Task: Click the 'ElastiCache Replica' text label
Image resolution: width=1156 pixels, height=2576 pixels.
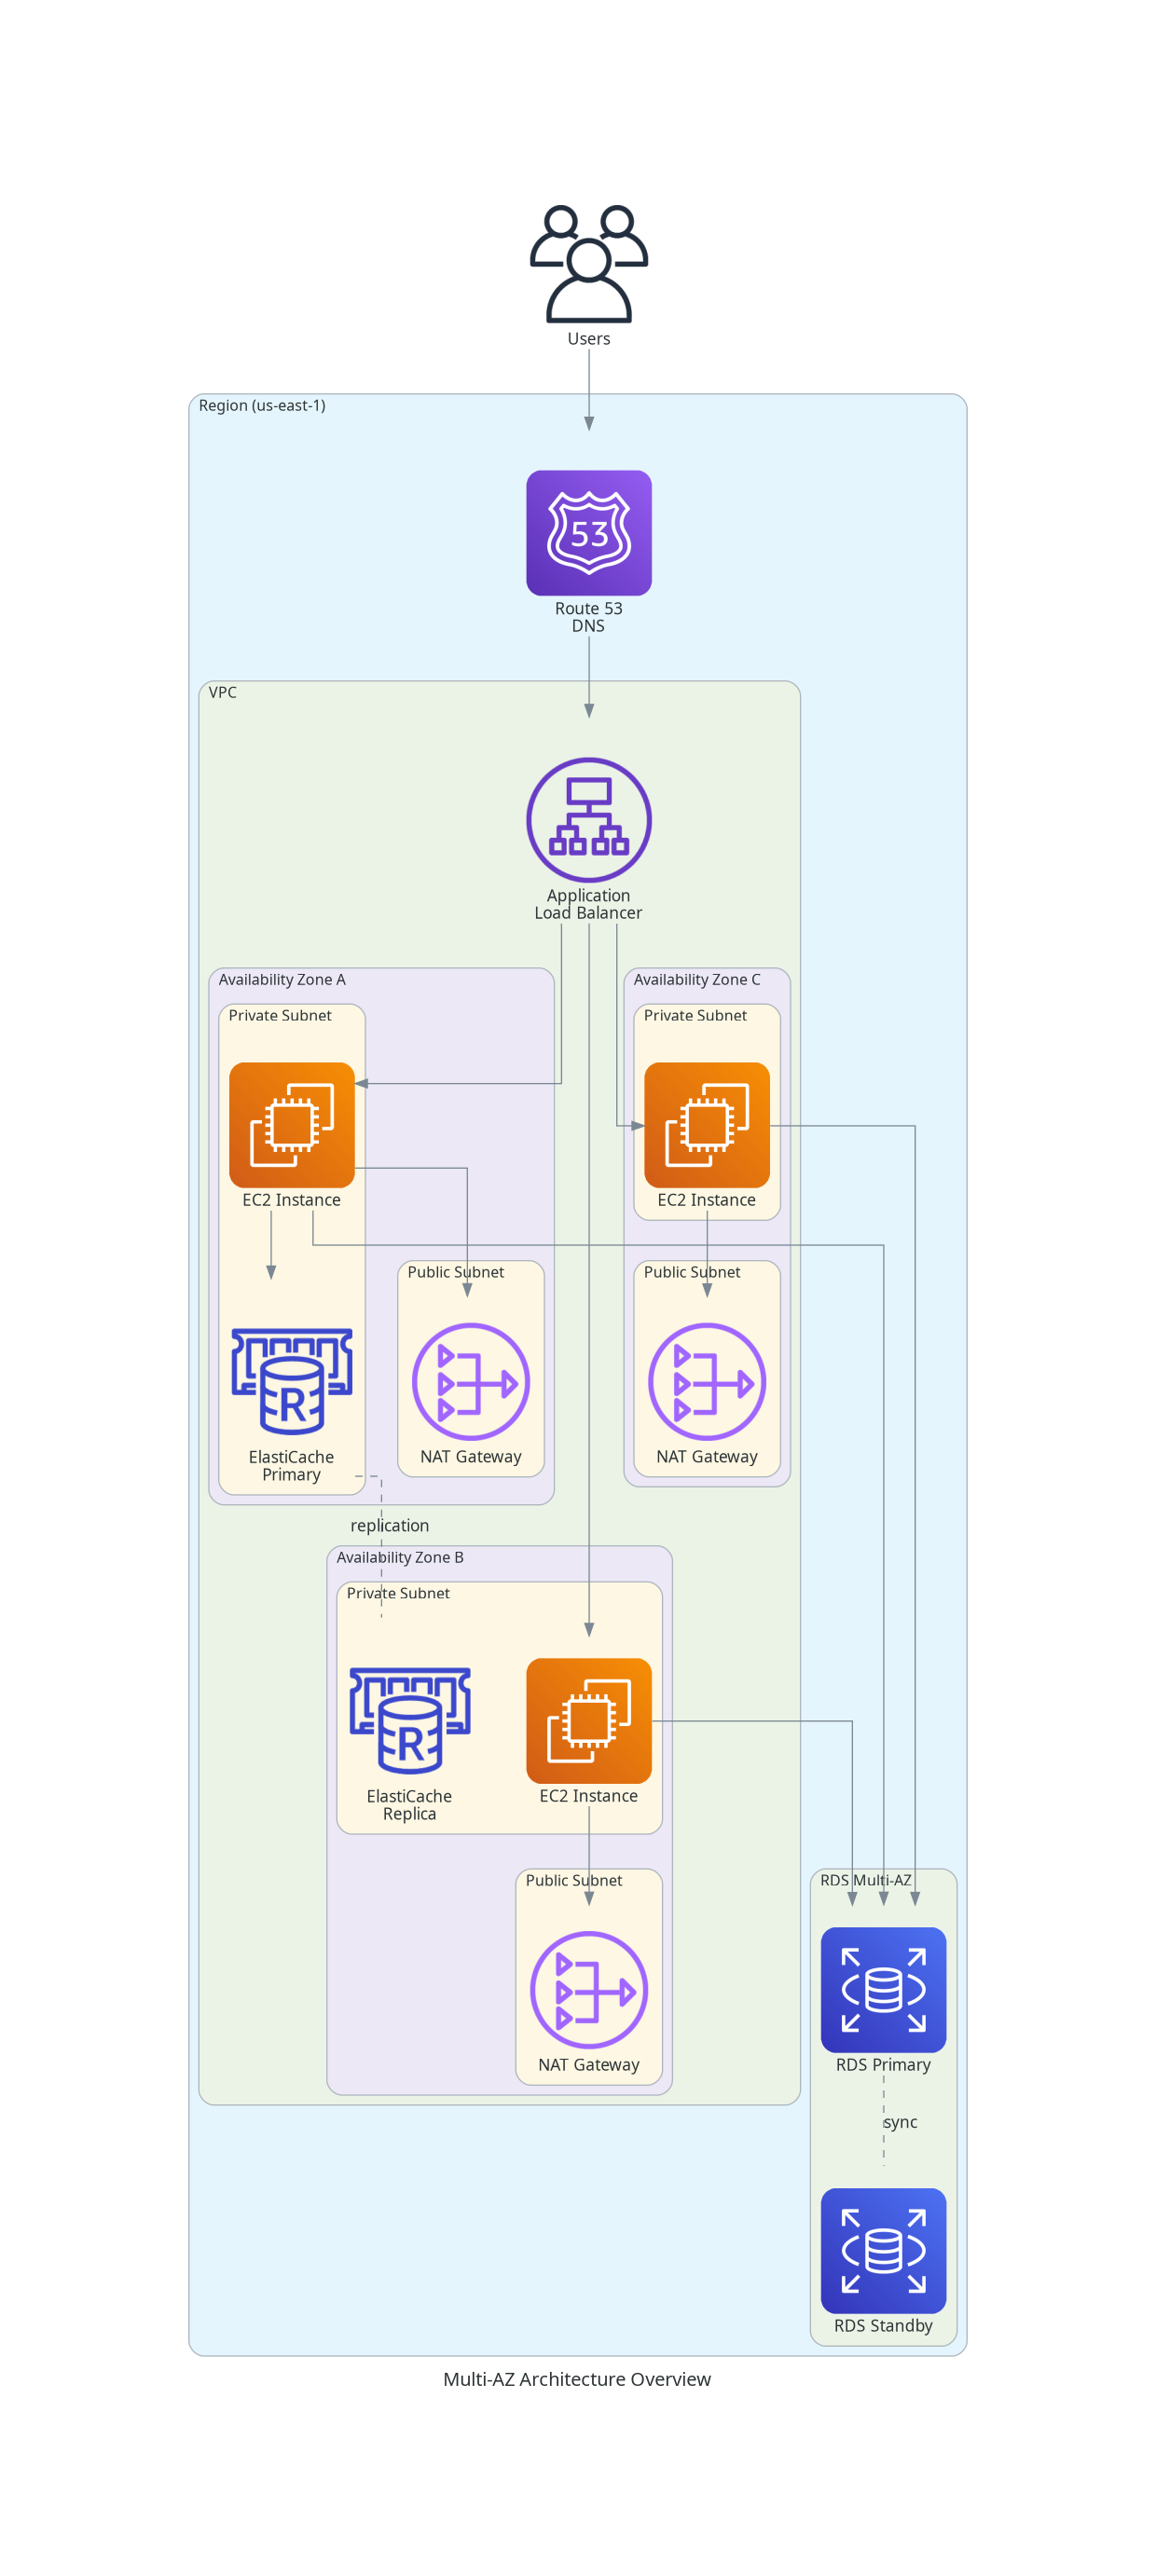Action: click(x=409, y=1804)
